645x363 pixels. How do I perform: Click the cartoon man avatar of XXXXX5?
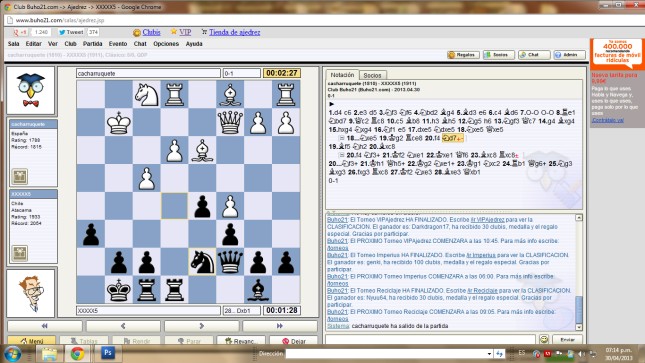click(x=30, y=293)
